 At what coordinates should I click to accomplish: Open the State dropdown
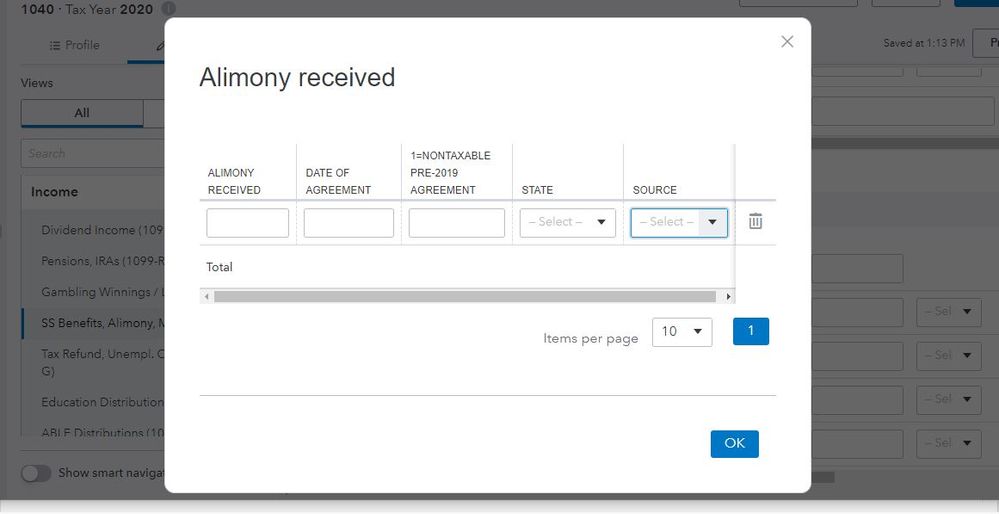pyautogui.click(x=567, y=222)
